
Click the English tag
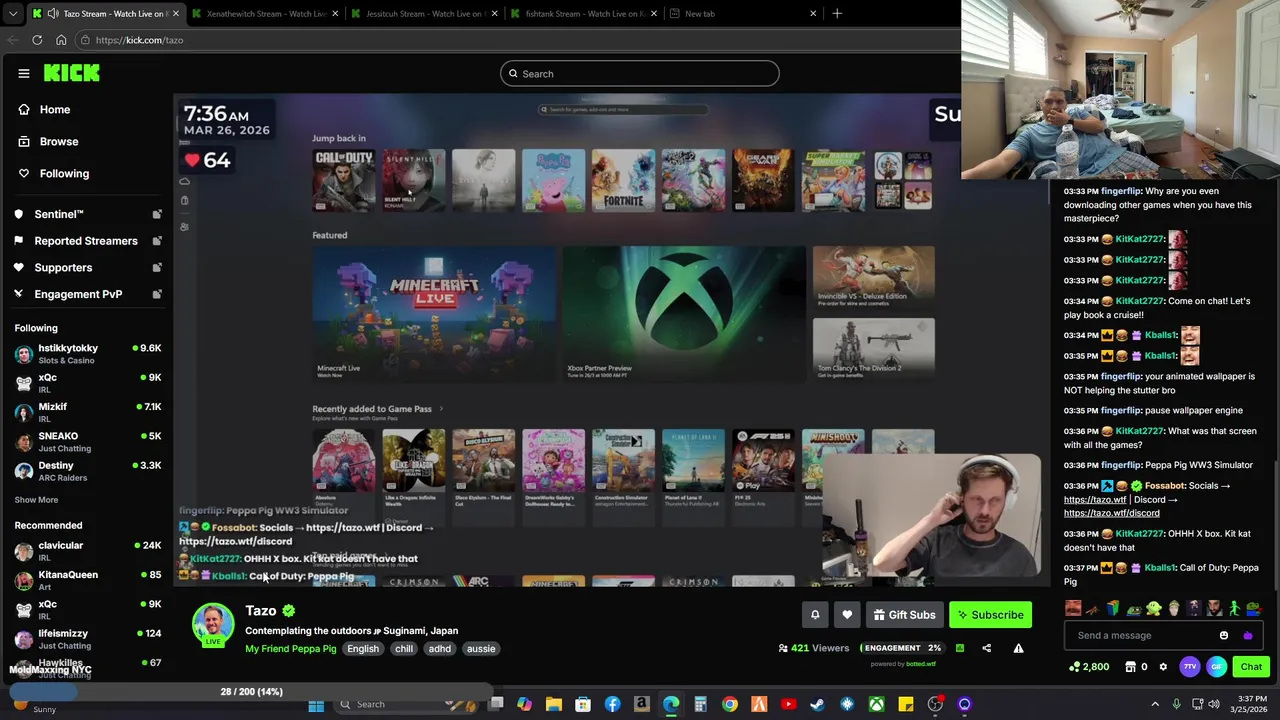point(363,649)
